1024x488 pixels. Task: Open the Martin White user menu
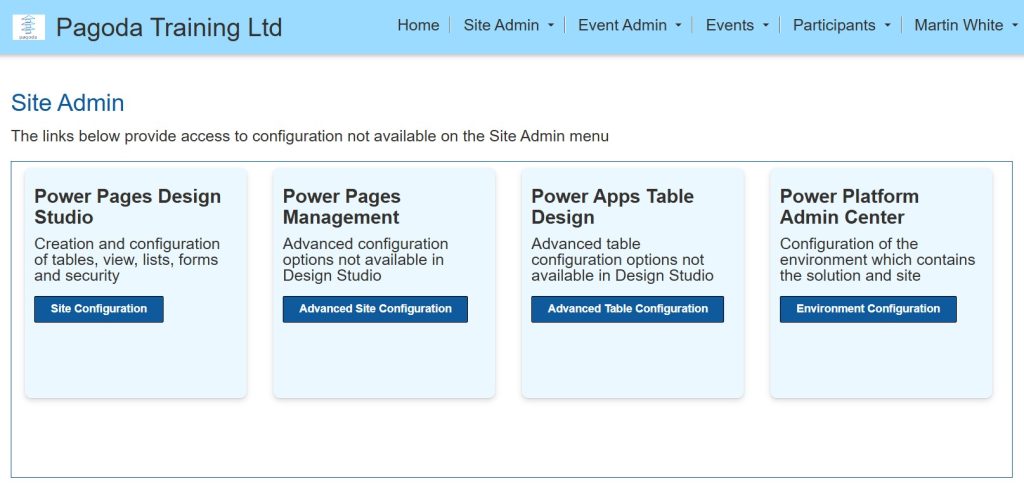(959, 25)
